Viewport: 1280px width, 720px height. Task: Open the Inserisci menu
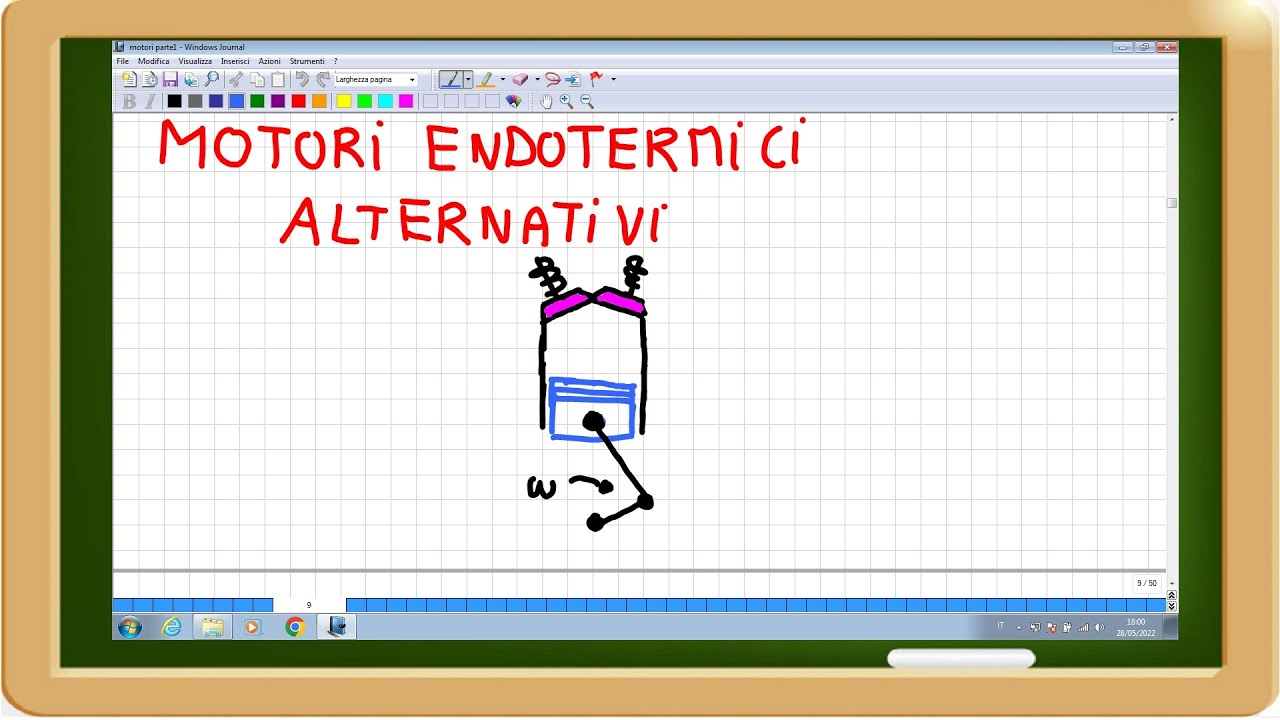(x=235, y=61)
